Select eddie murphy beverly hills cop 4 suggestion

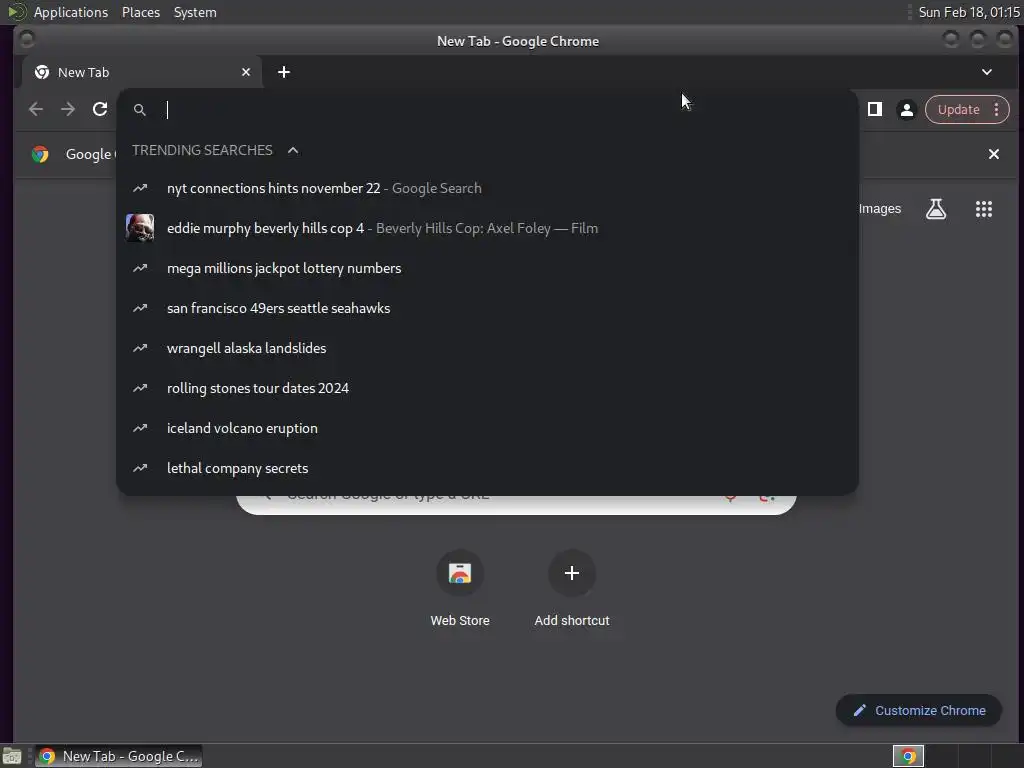pos(487,228)
